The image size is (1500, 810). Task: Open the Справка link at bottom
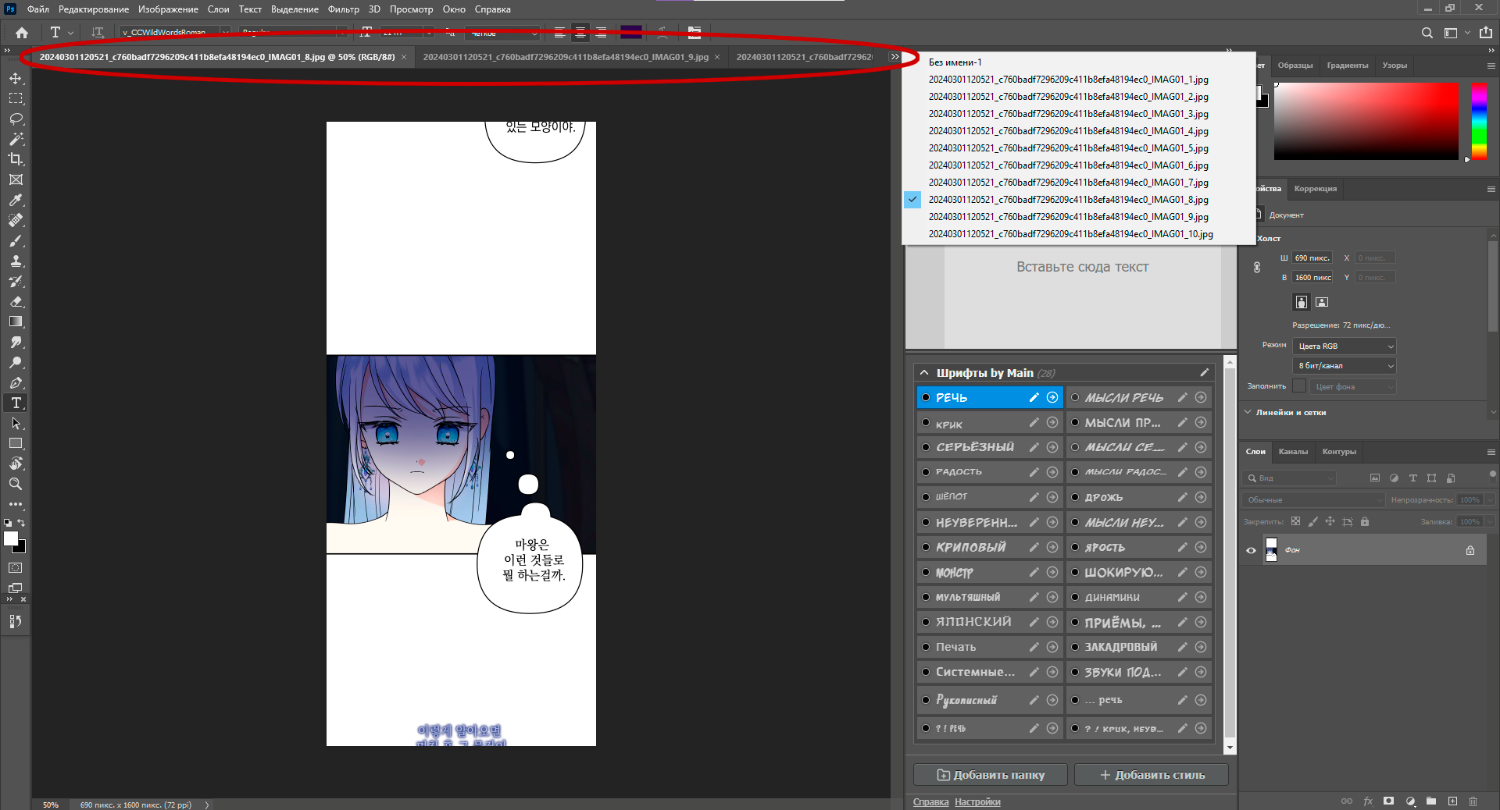click(930, 802)
